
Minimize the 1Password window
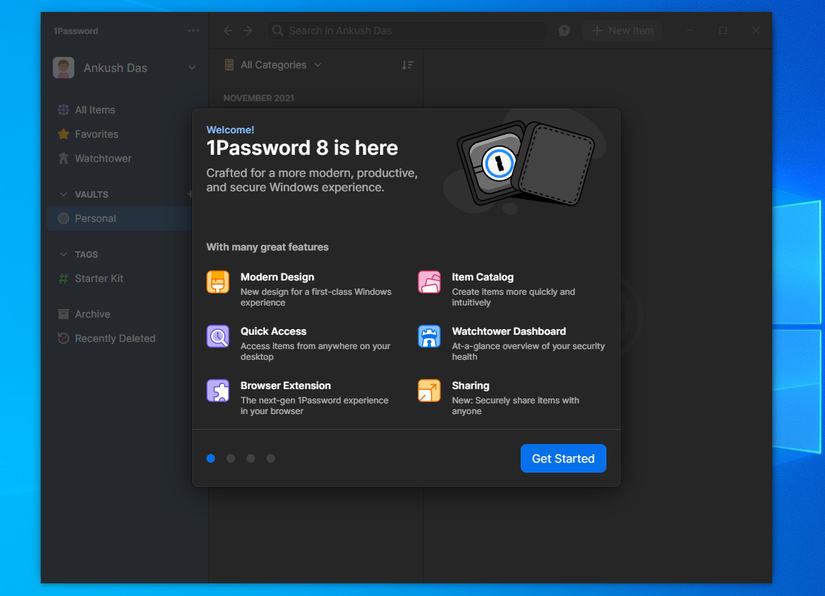point(690,31)
